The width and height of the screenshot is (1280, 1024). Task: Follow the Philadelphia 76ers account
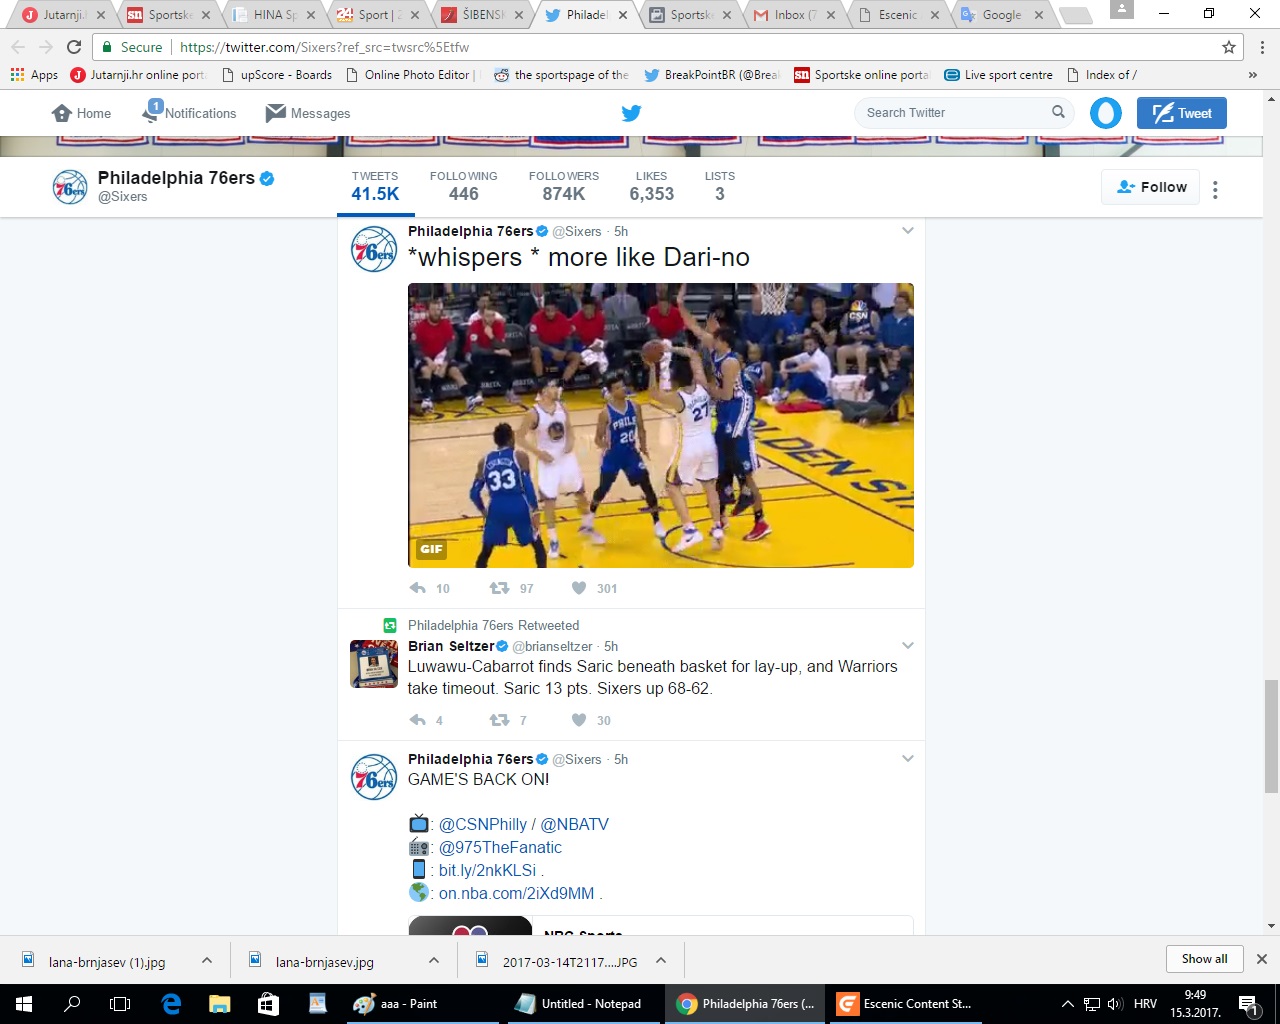[1150, 187]
